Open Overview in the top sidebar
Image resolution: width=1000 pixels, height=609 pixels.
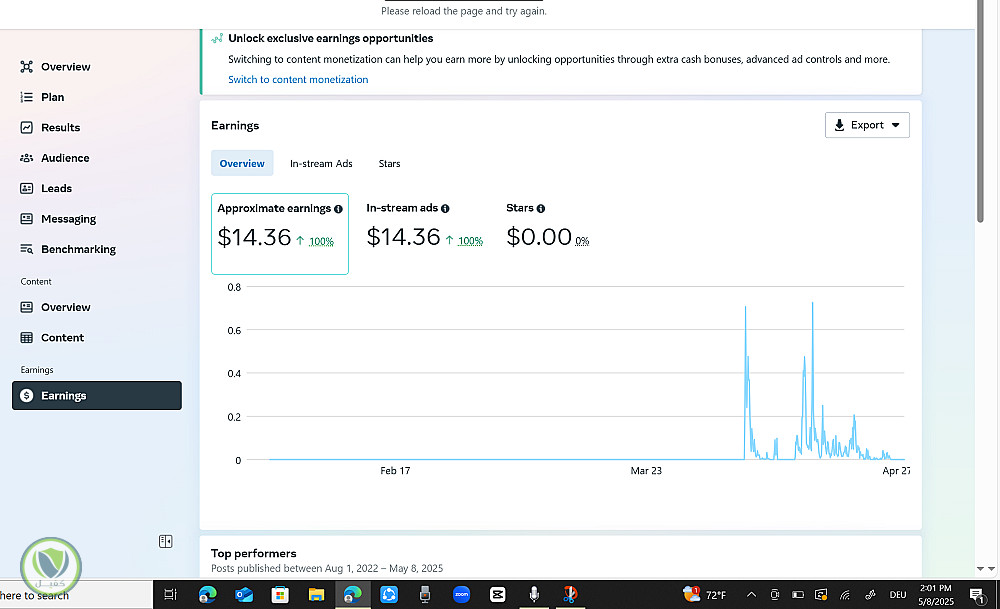[65, 67]
